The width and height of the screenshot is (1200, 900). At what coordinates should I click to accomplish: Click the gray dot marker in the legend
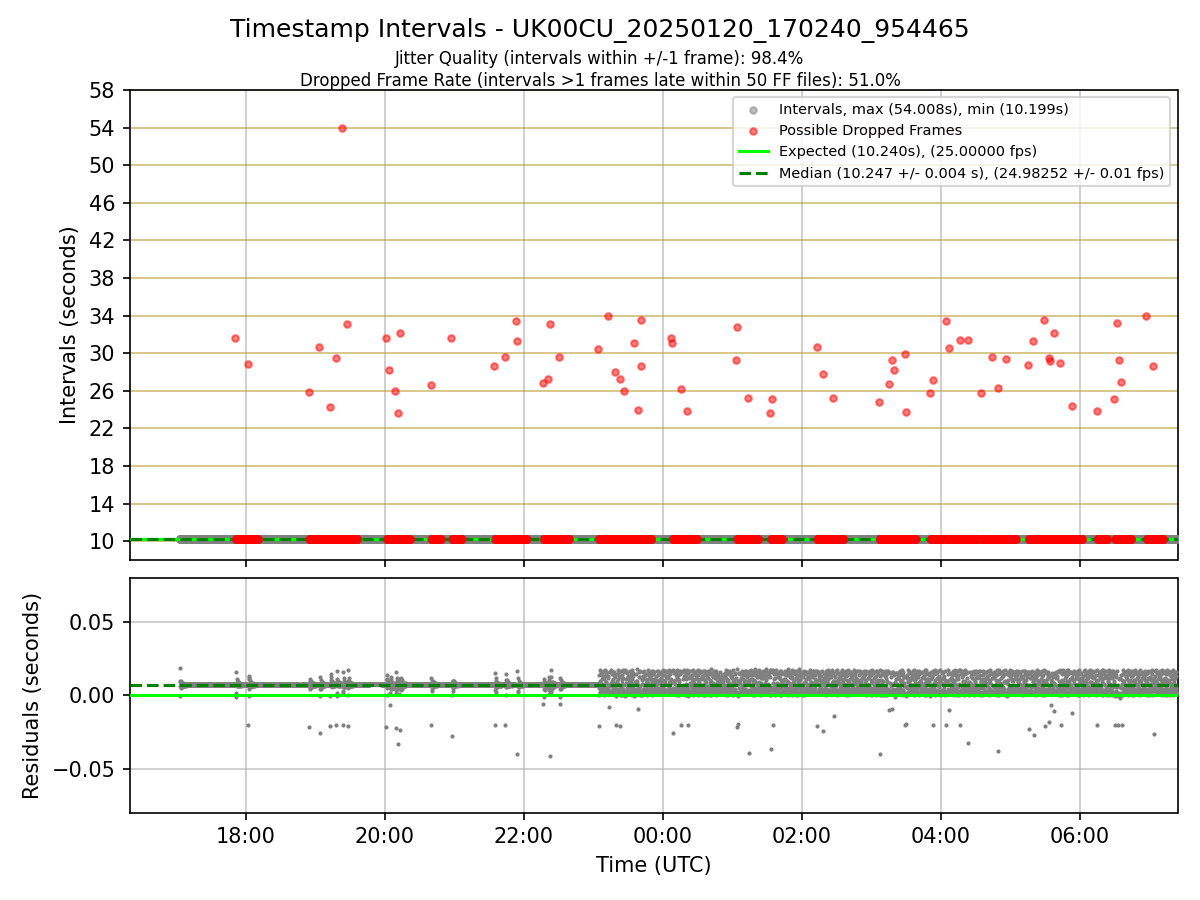[754, 110]
